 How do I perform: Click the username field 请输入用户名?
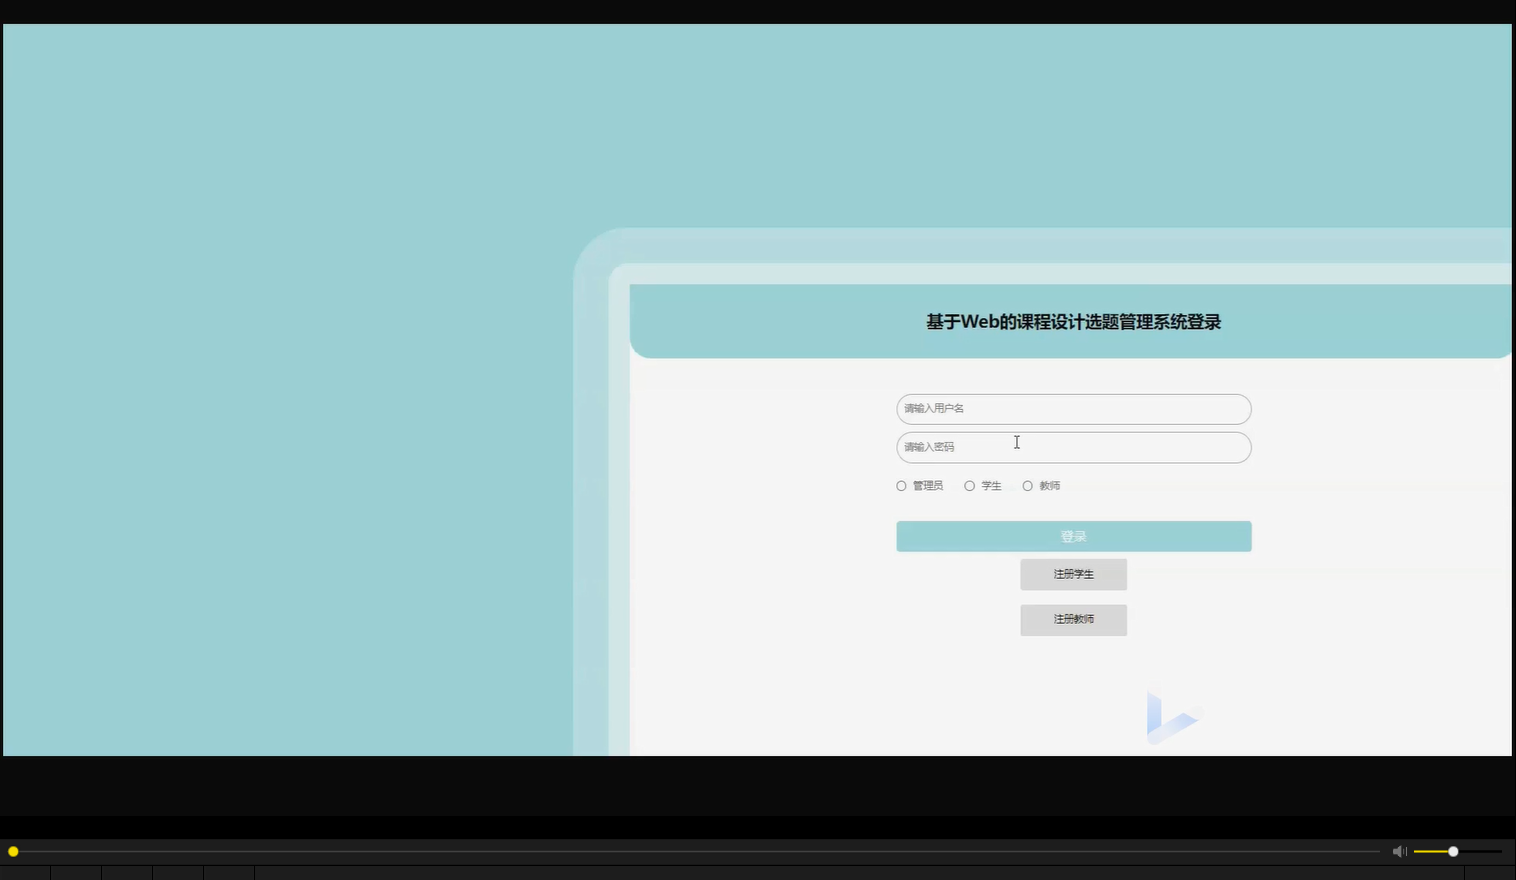coord(1073,409)
